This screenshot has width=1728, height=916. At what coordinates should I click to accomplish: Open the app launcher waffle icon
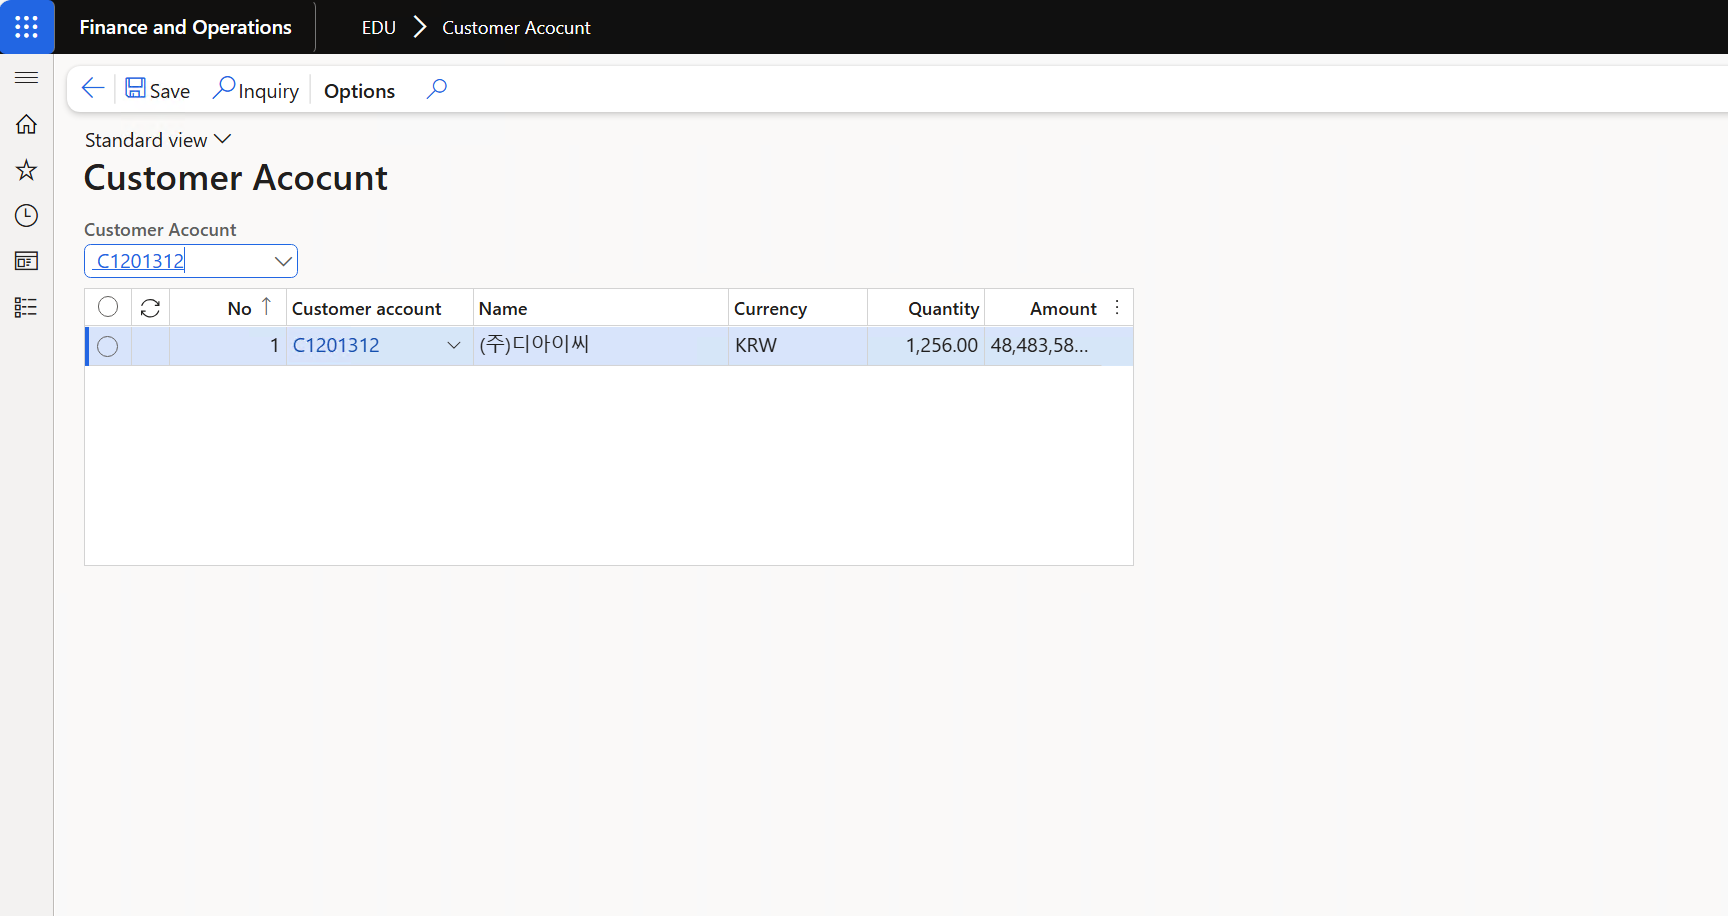(x=27, y=27)
